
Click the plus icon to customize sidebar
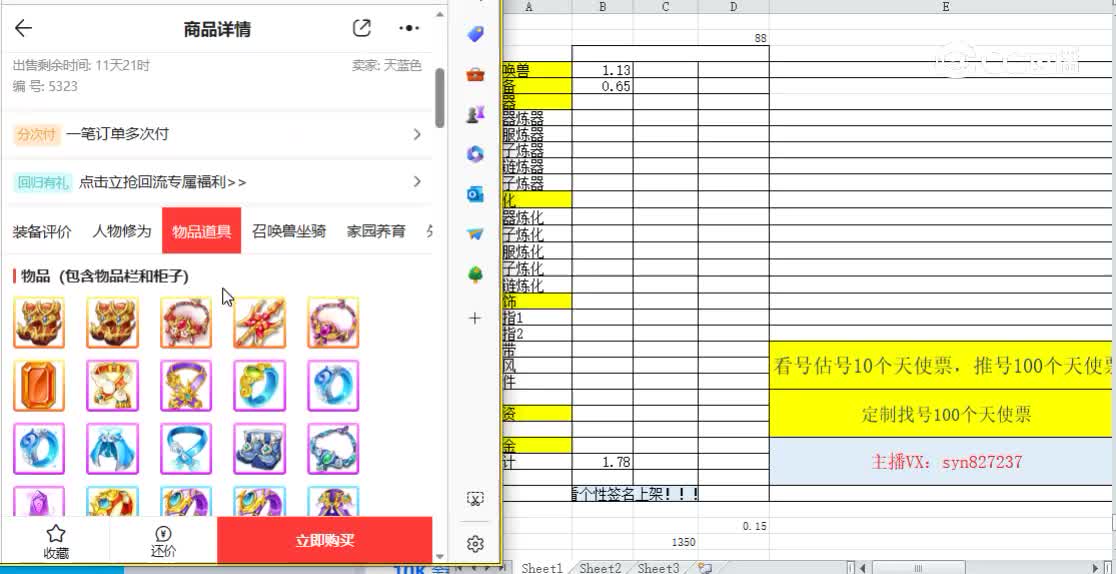[475, 318]
